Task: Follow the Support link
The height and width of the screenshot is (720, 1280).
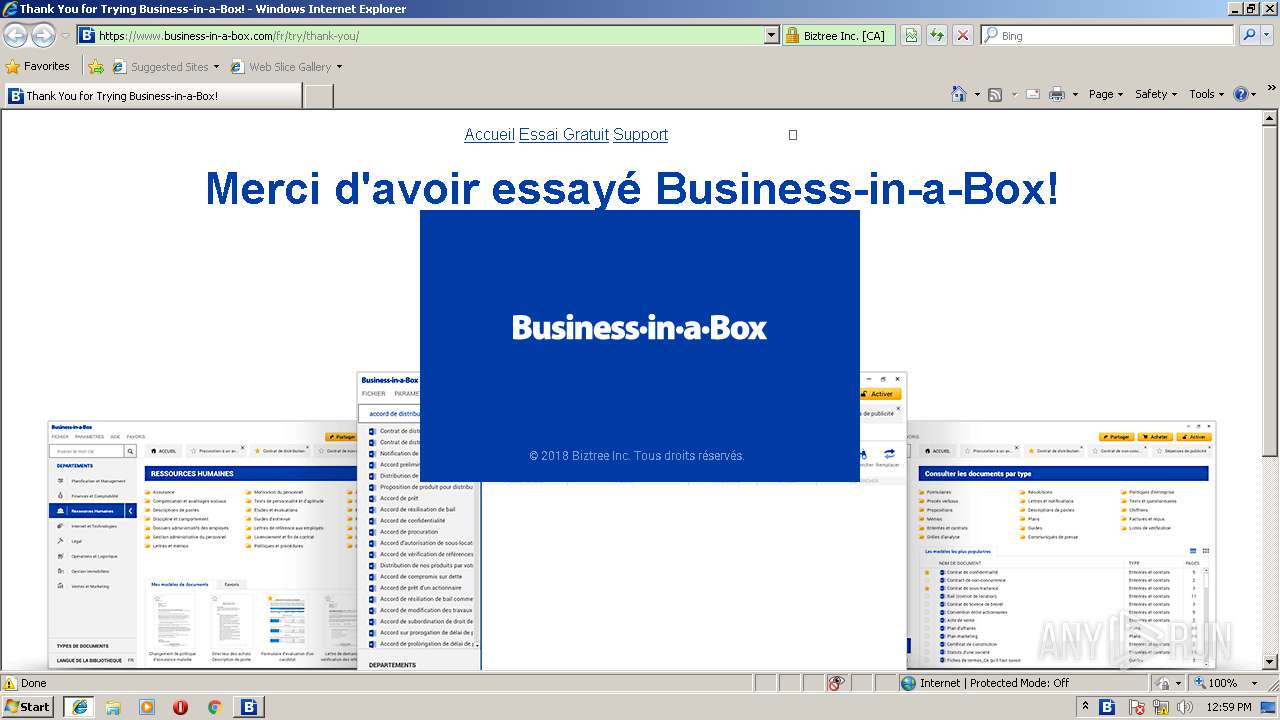Action: tap(640, 135)
